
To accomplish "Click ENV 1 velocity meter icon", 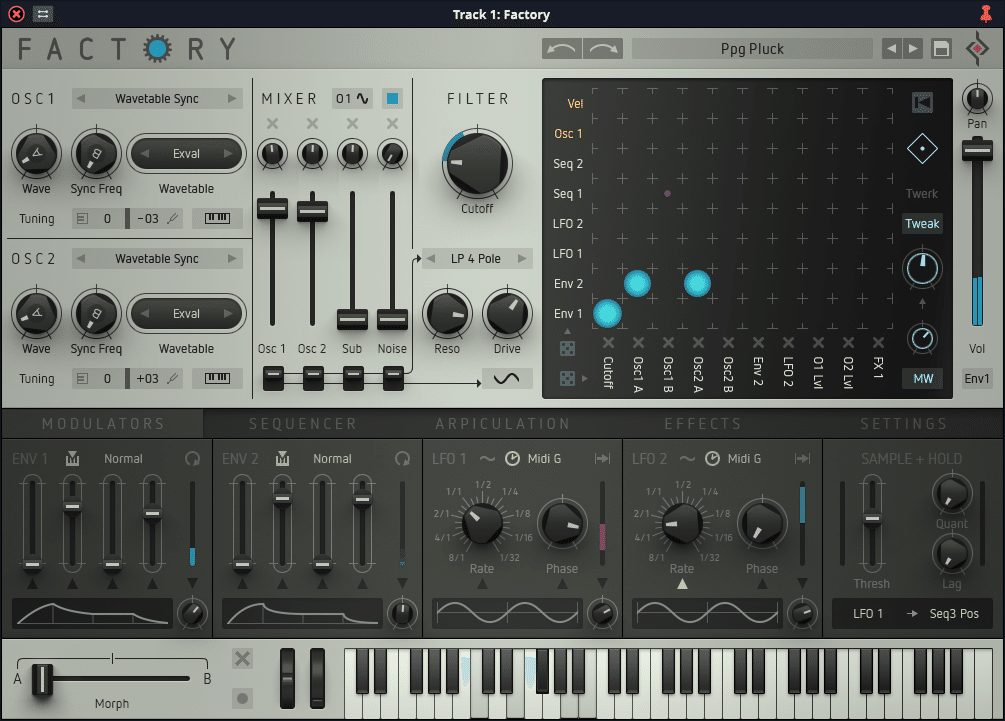I will (x=72, y=459).
